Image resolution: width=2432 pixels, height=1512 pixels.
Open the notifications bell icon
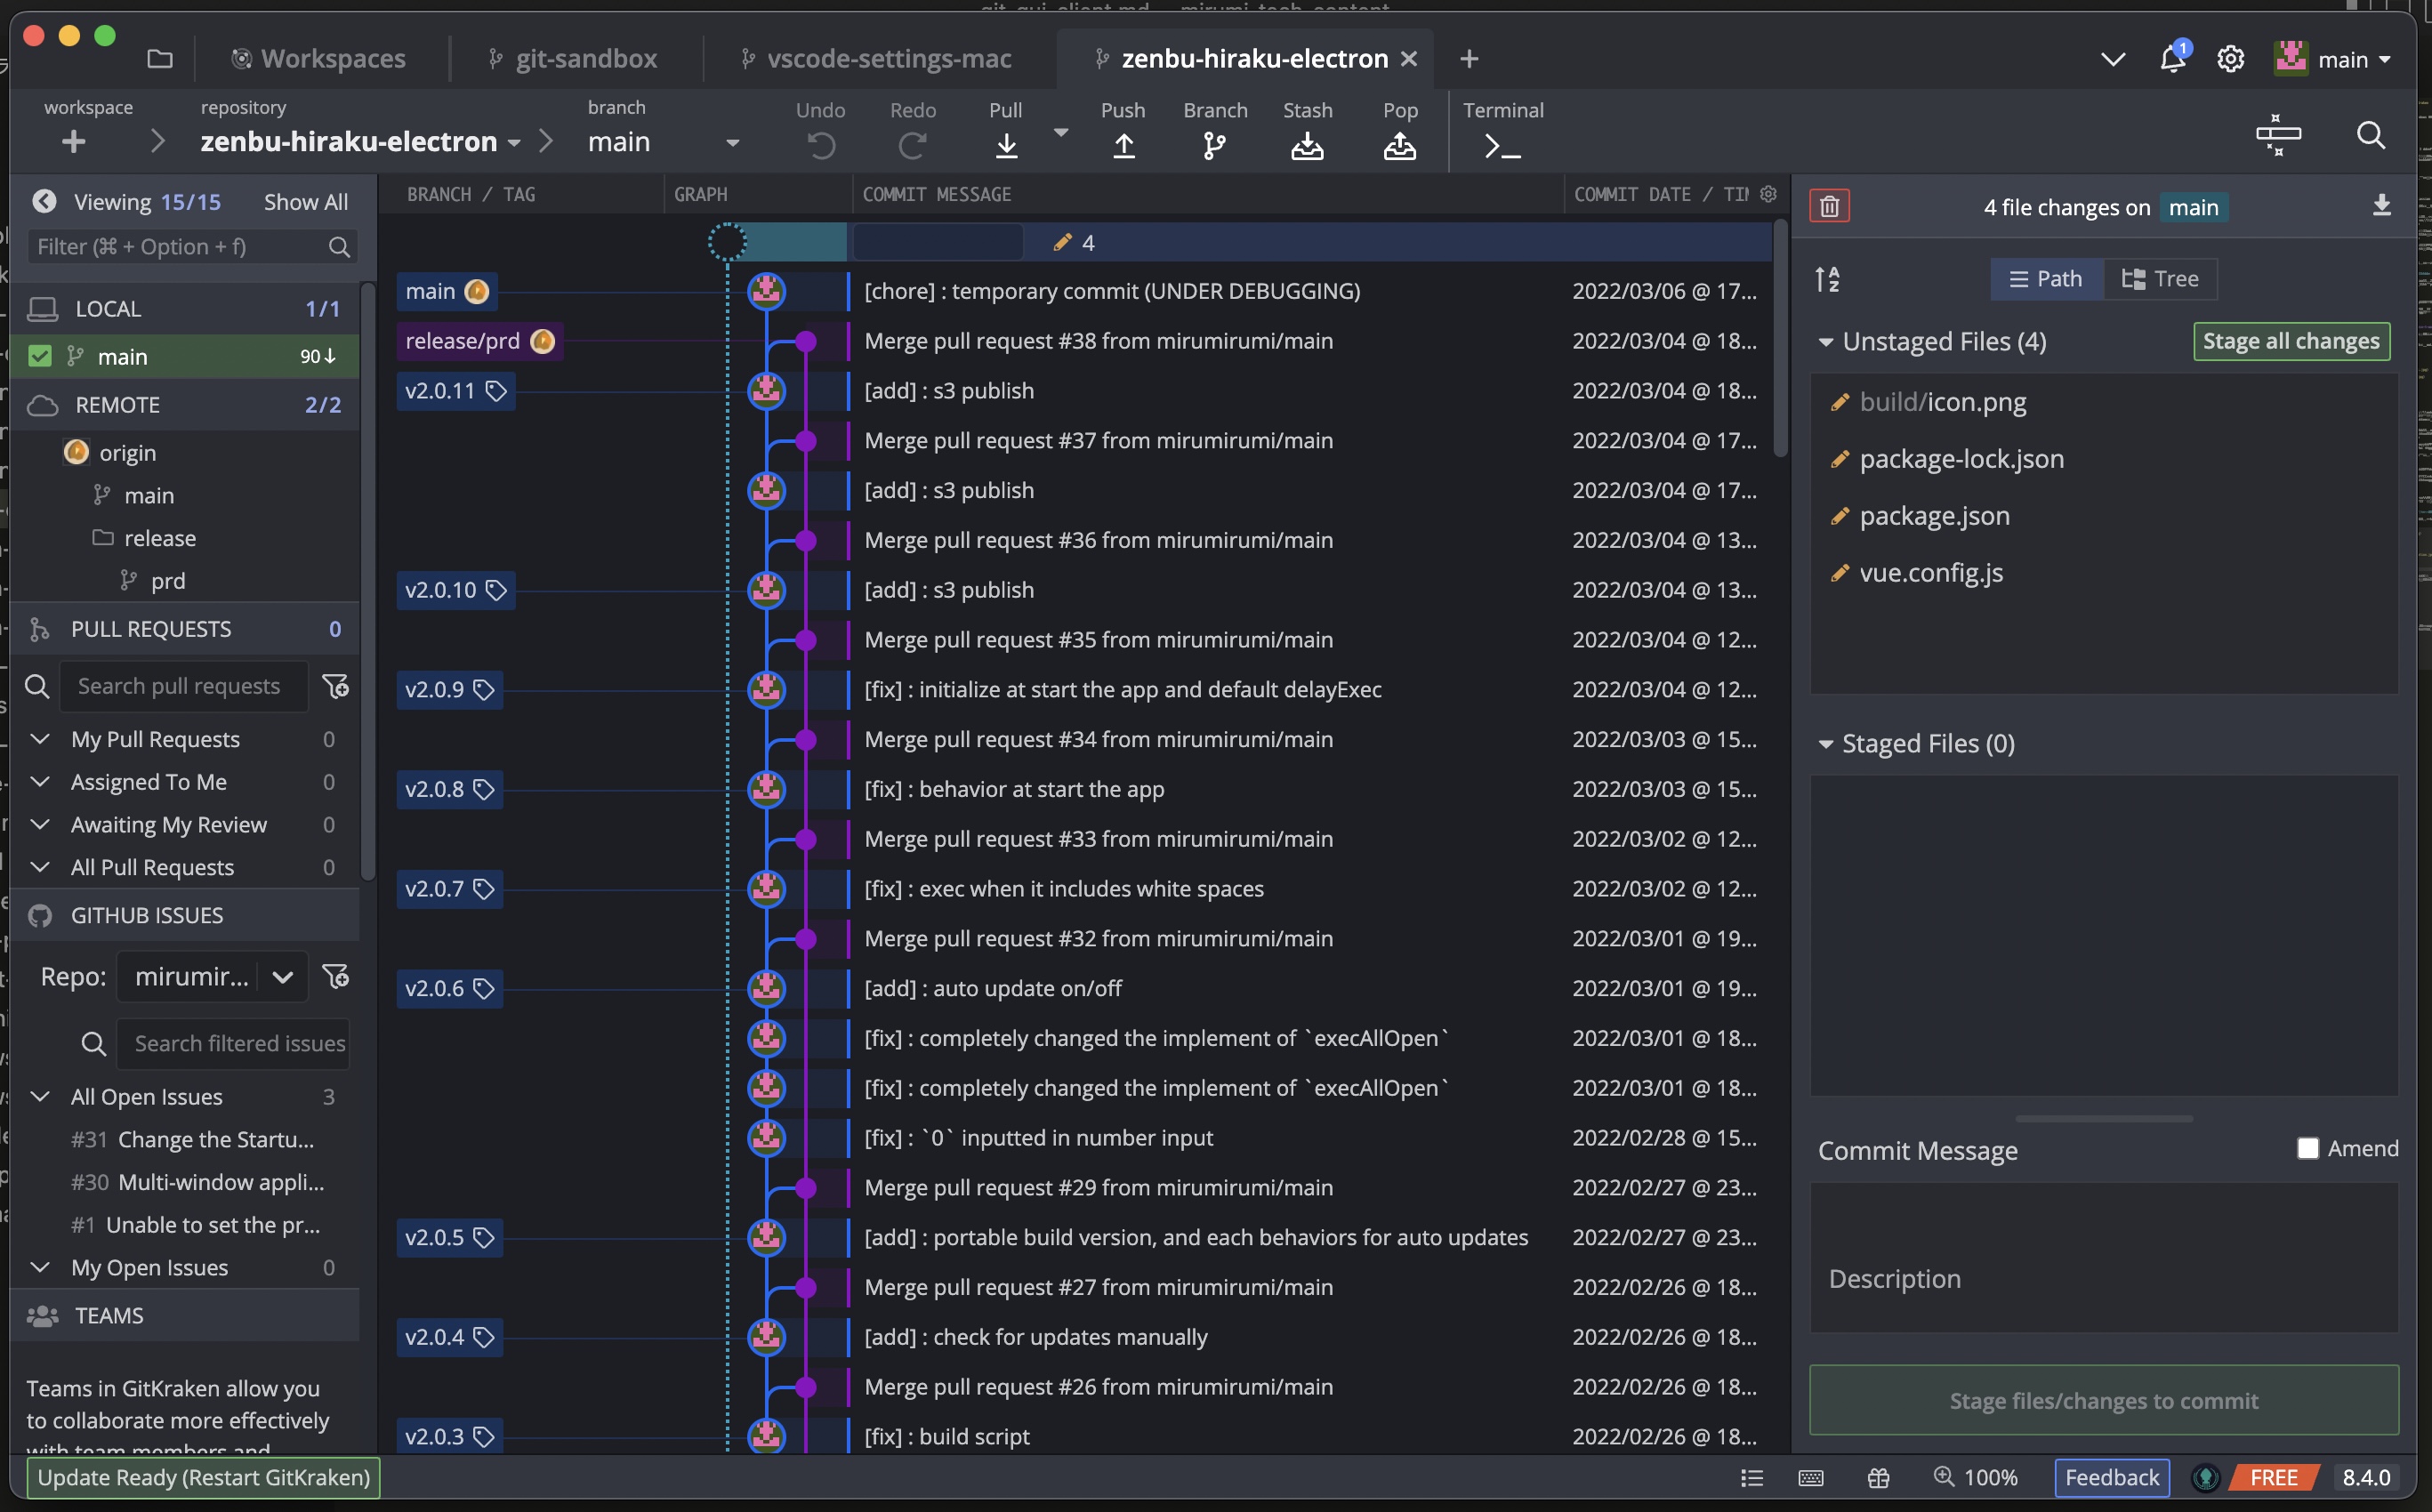pyautogui.click(x=2171, y=59)
